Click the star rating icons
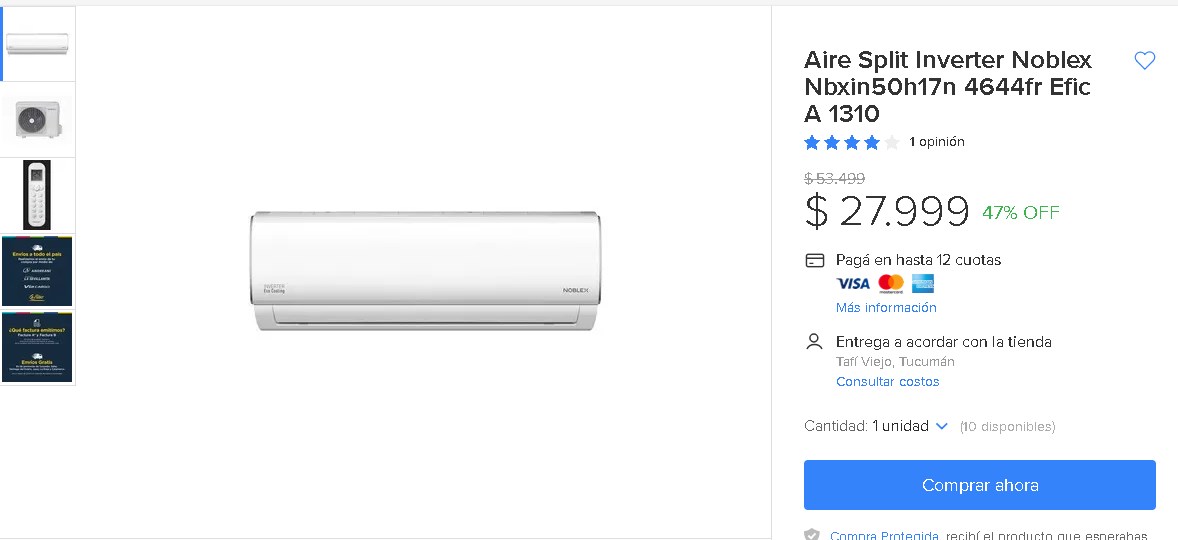The image size is (1178, 540). [x=851, y=142]
